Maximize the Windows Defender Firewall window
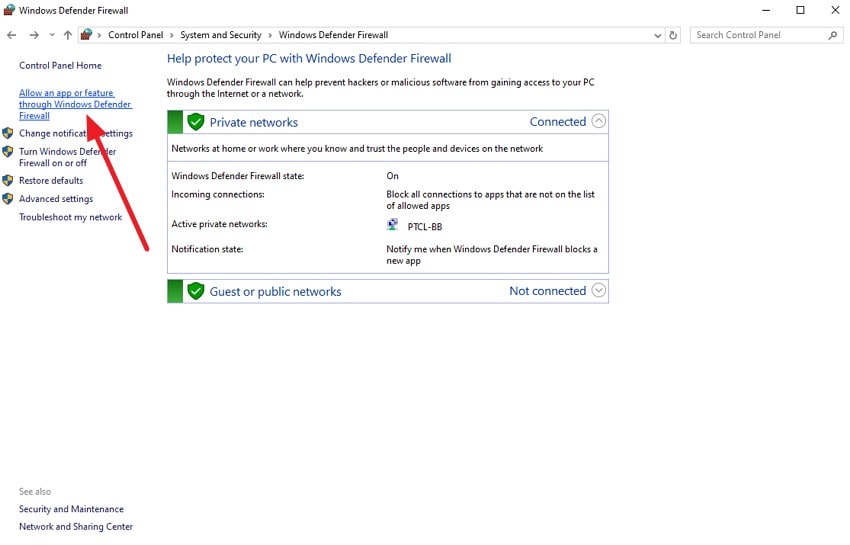Viewport: 850px width, 545px height. pos(800,10)
